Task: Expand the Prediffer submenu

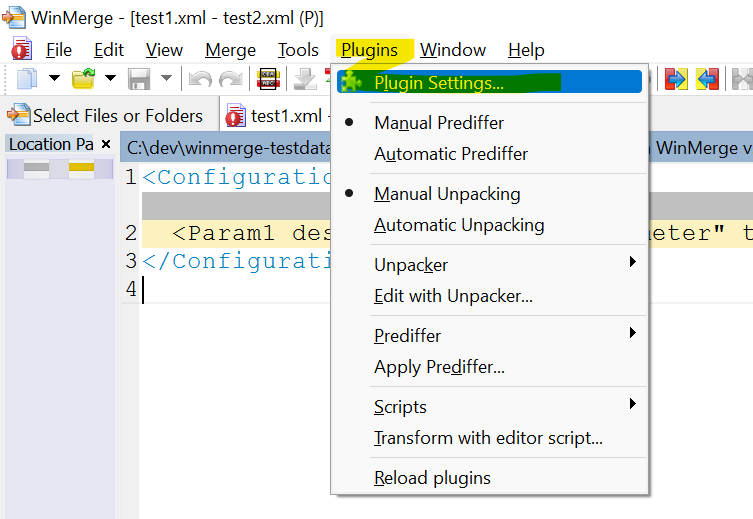Action: click(x=489, y=336)
